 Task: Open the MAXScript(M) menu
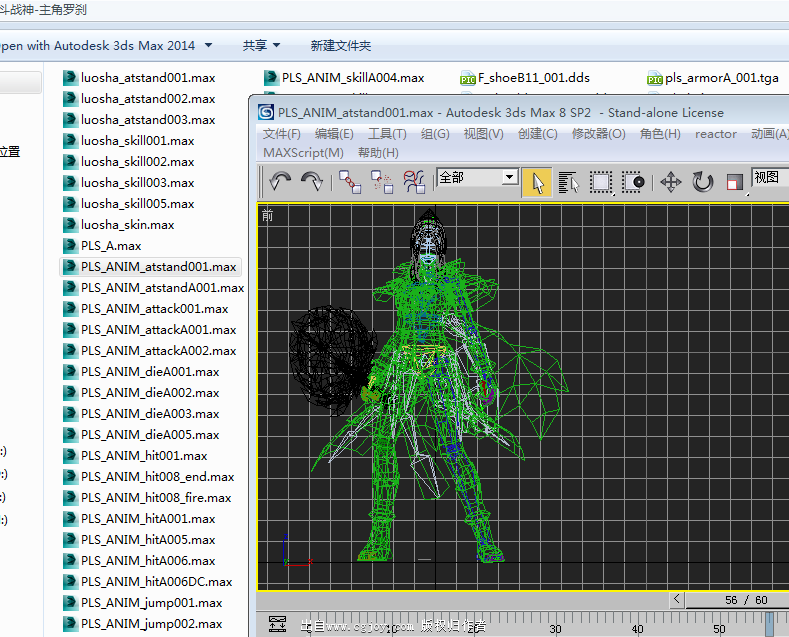pos(303,152)
